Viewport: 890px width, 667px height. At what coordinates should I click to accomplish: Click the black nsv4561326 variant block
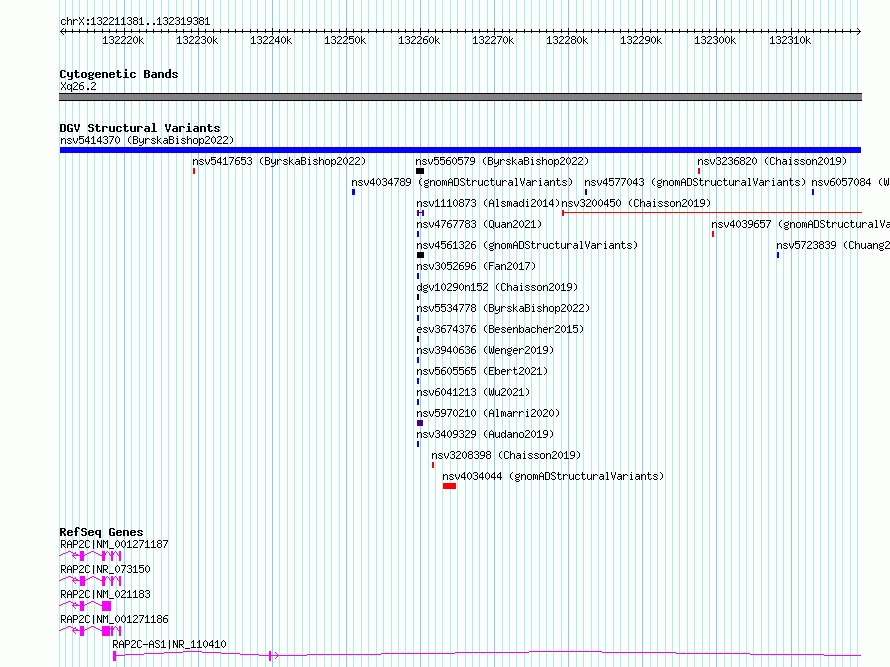point(421,255)
